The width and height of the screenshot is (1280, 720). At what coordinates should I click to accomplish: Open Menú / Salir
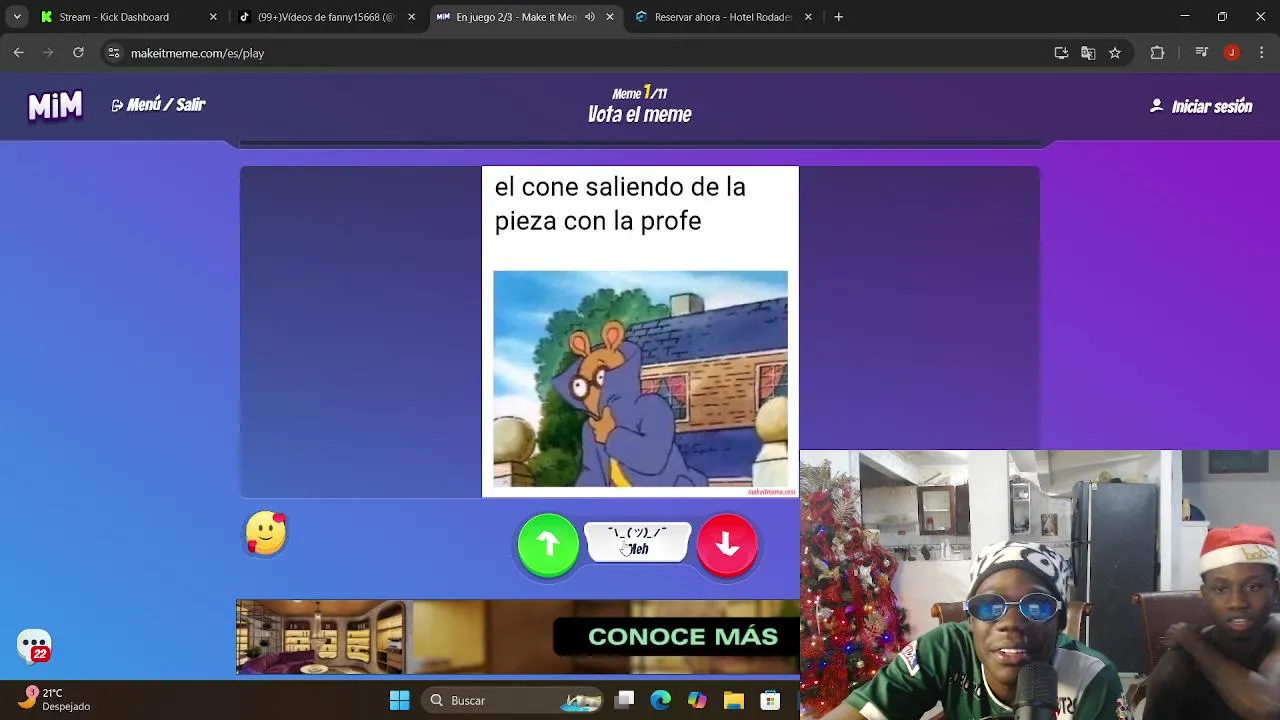point(158,105)
